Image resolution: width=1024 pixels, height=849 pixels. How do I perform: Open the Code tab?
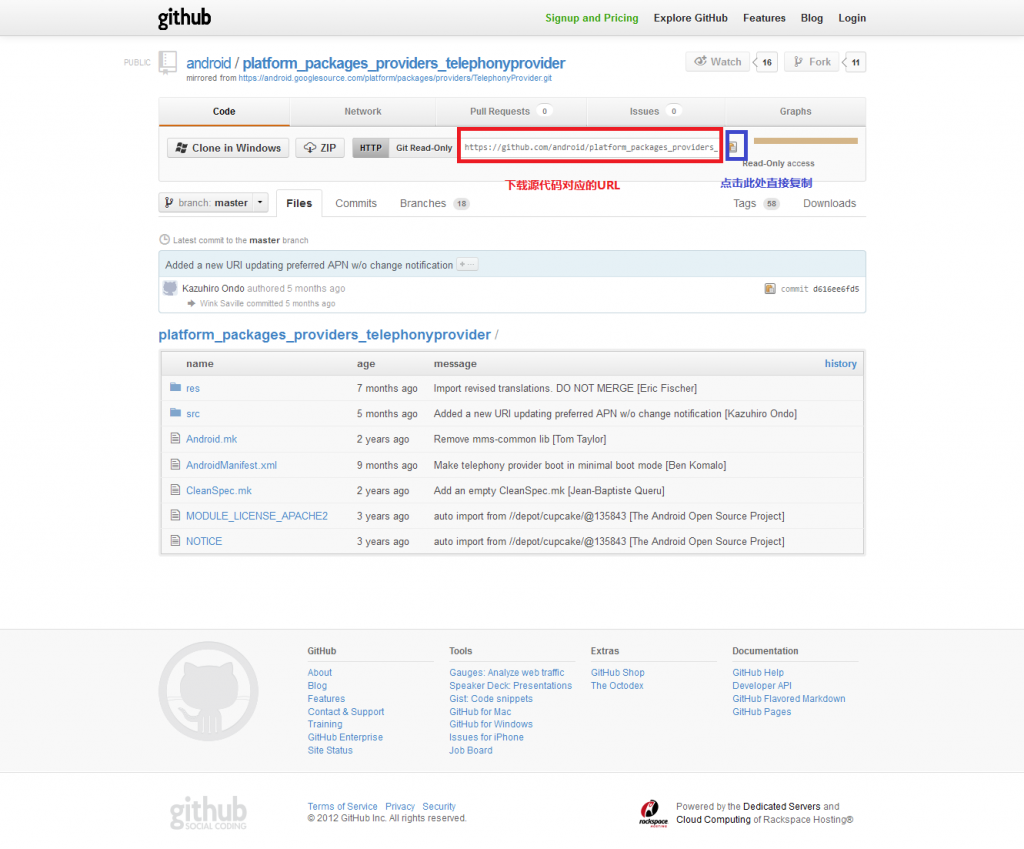coord(224,112)
